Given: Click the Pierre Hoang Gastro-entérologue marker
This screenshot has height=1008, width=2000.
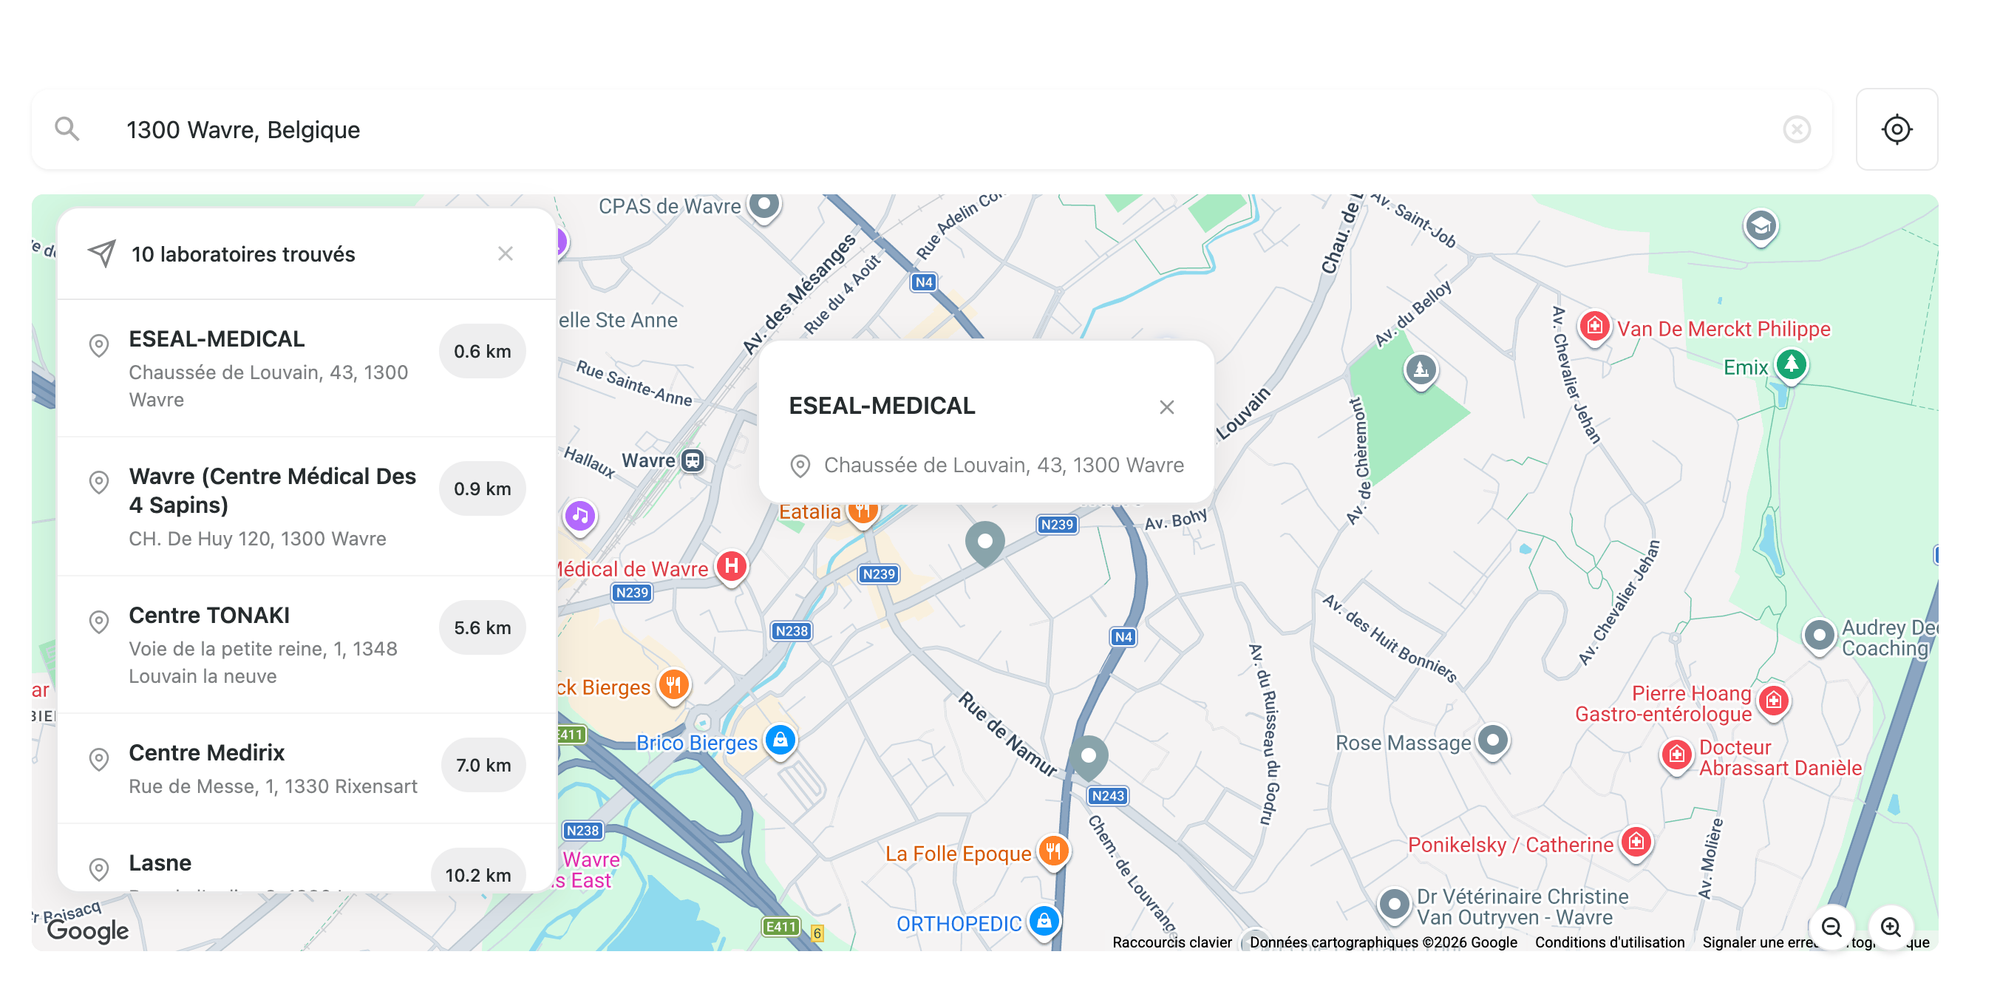Looking at the screenshot, I should [1774, 701].
